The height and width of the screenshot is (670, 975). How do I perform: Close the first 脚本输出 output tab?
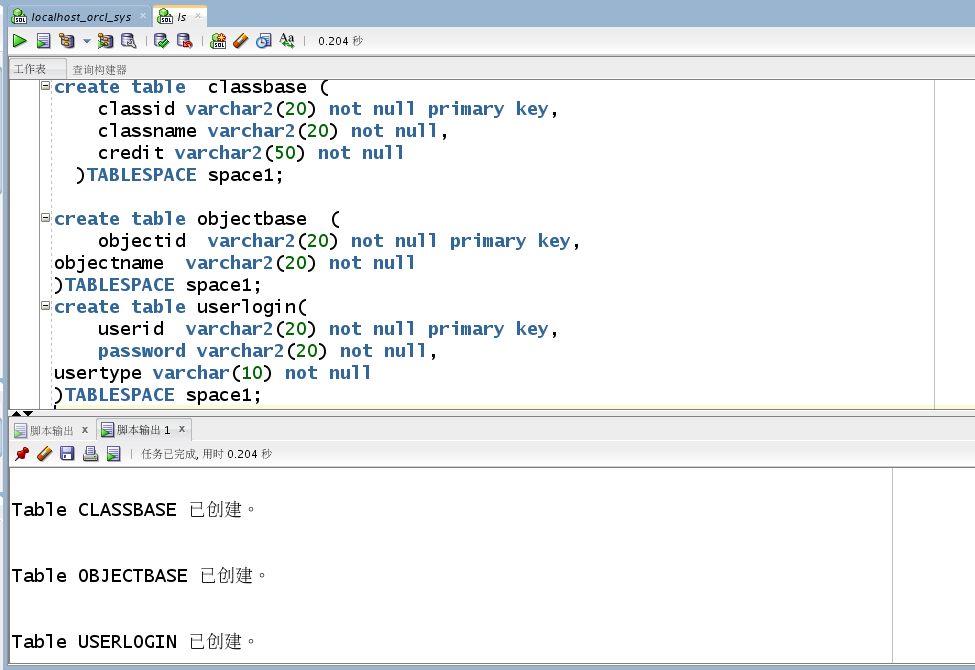coord(85,429)
